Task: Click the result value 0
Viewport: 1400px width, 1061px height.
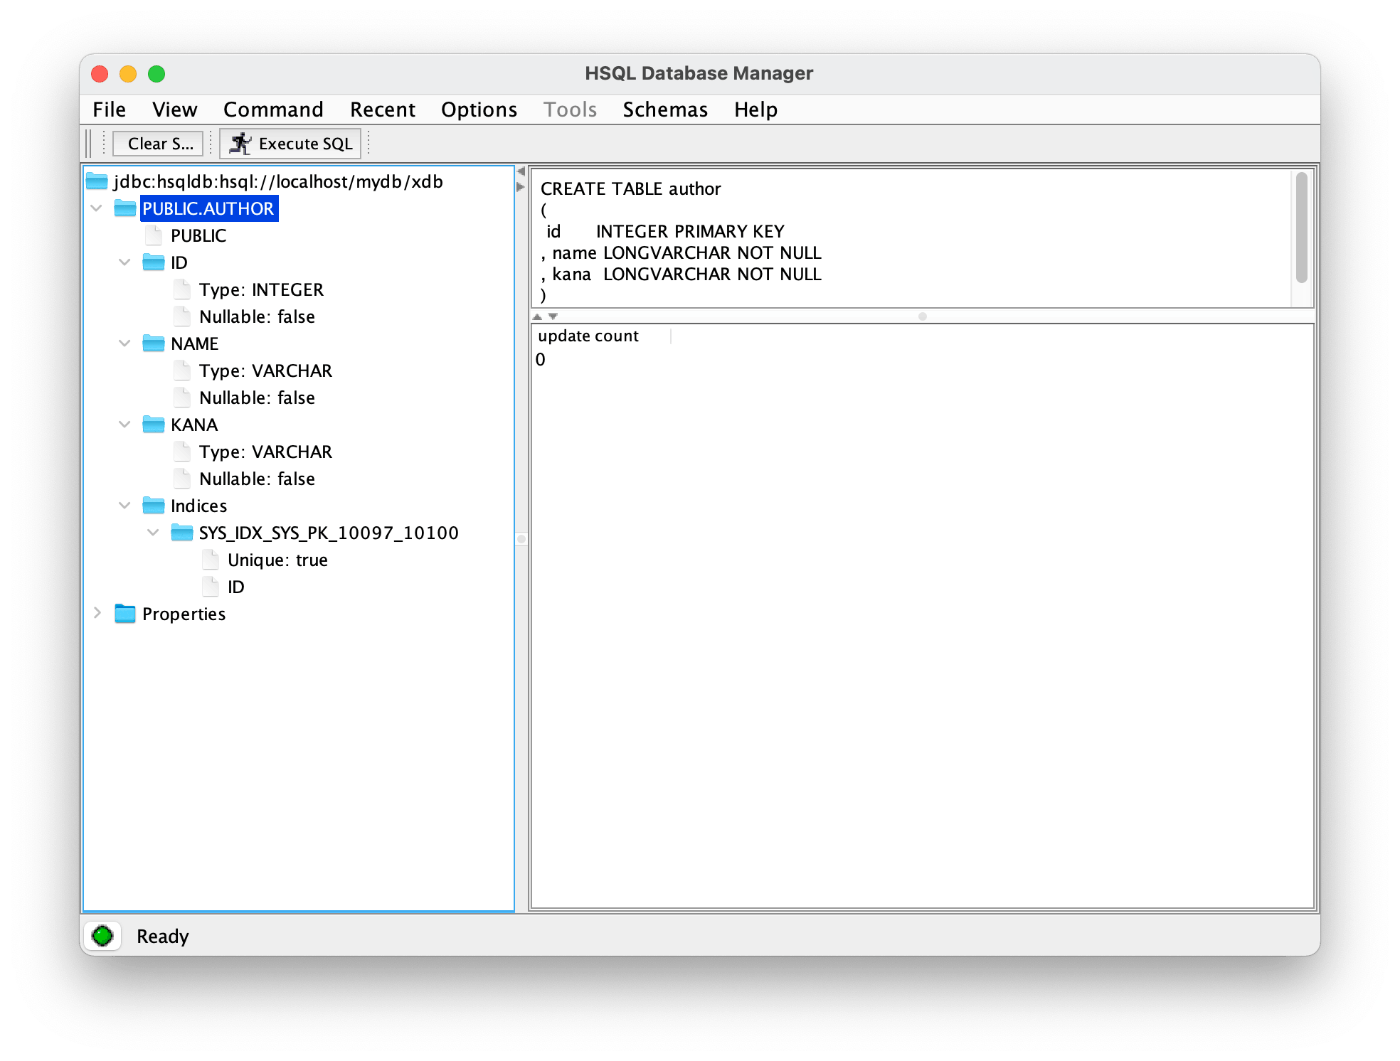Action: (540, 359)
